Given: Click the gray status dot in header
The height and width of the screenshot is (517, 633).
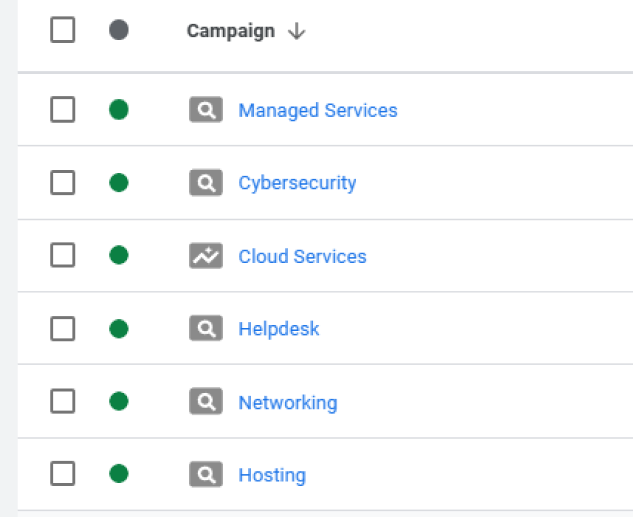Looking at the screenshot, I should pos(119,31).
